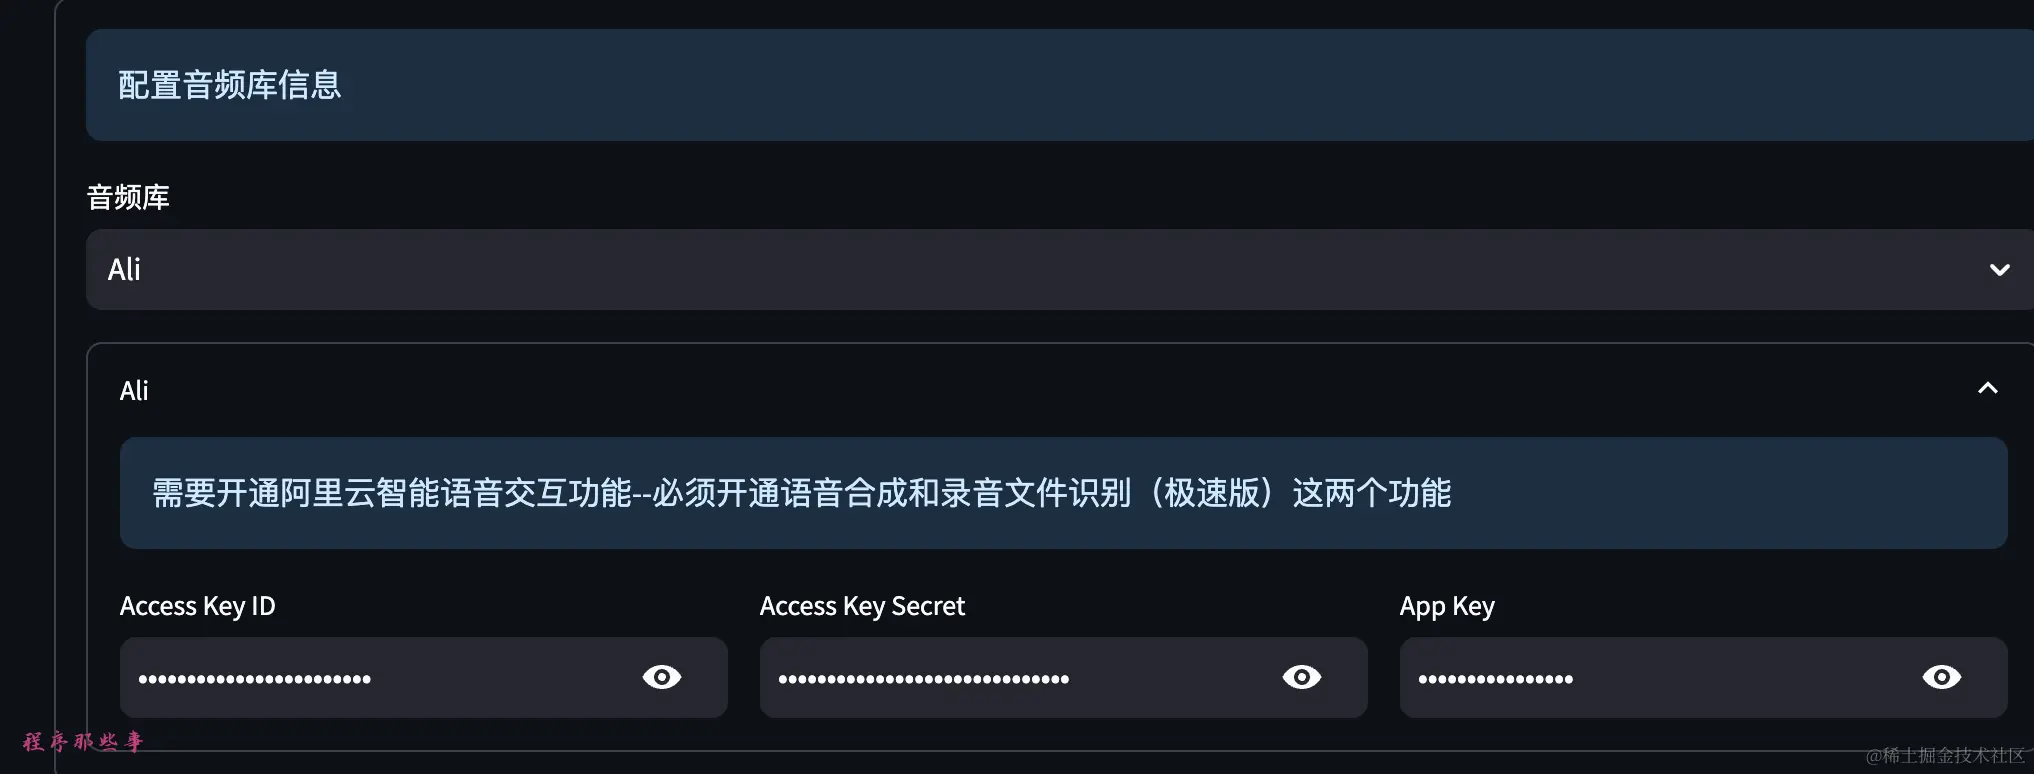The height and width of the screenshot is (774, 2034).
Task: Collapse the Ali section with up chevron
Action: tap(1987, 389)
